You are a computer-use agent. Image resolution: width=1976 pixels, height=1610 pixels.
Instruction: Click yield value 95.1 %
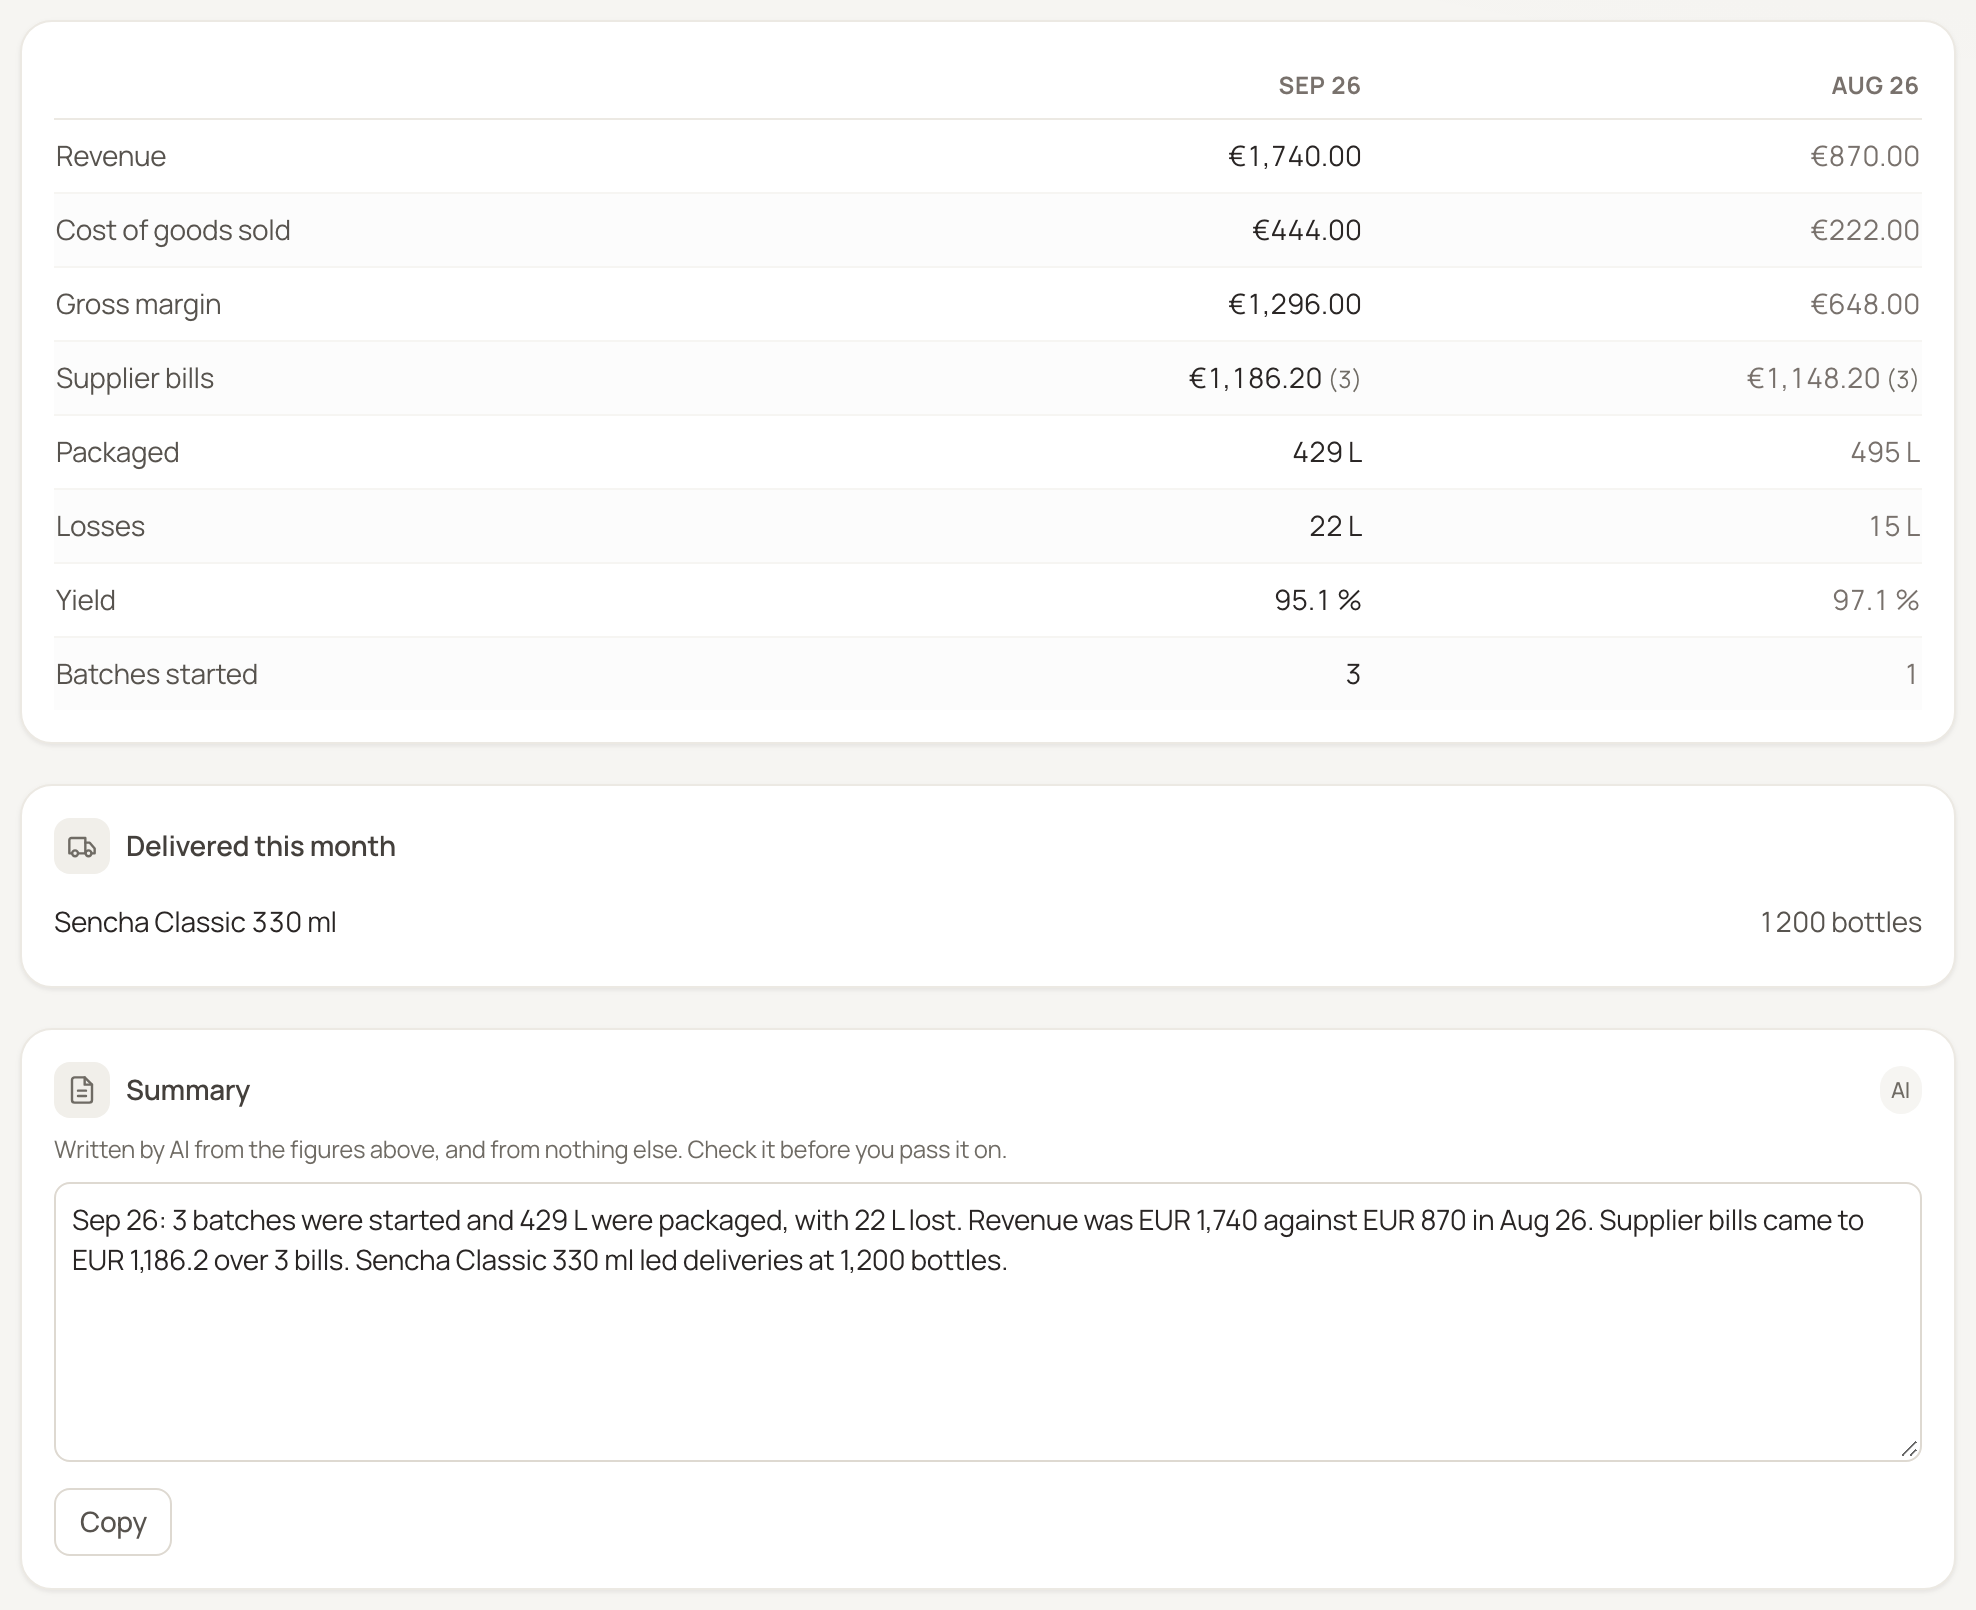coord(1318,600)
